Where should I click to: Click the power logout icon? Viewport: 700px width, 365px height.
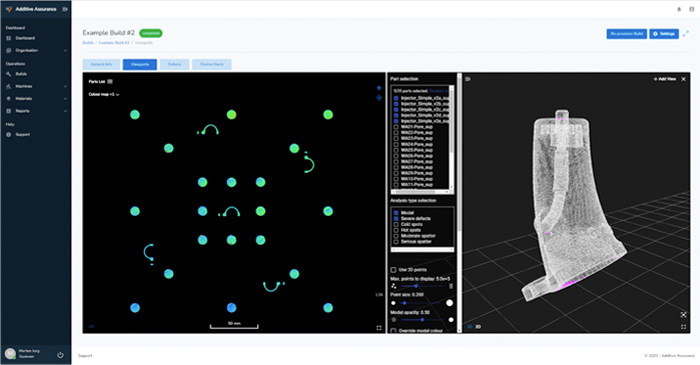coord(60,355)
